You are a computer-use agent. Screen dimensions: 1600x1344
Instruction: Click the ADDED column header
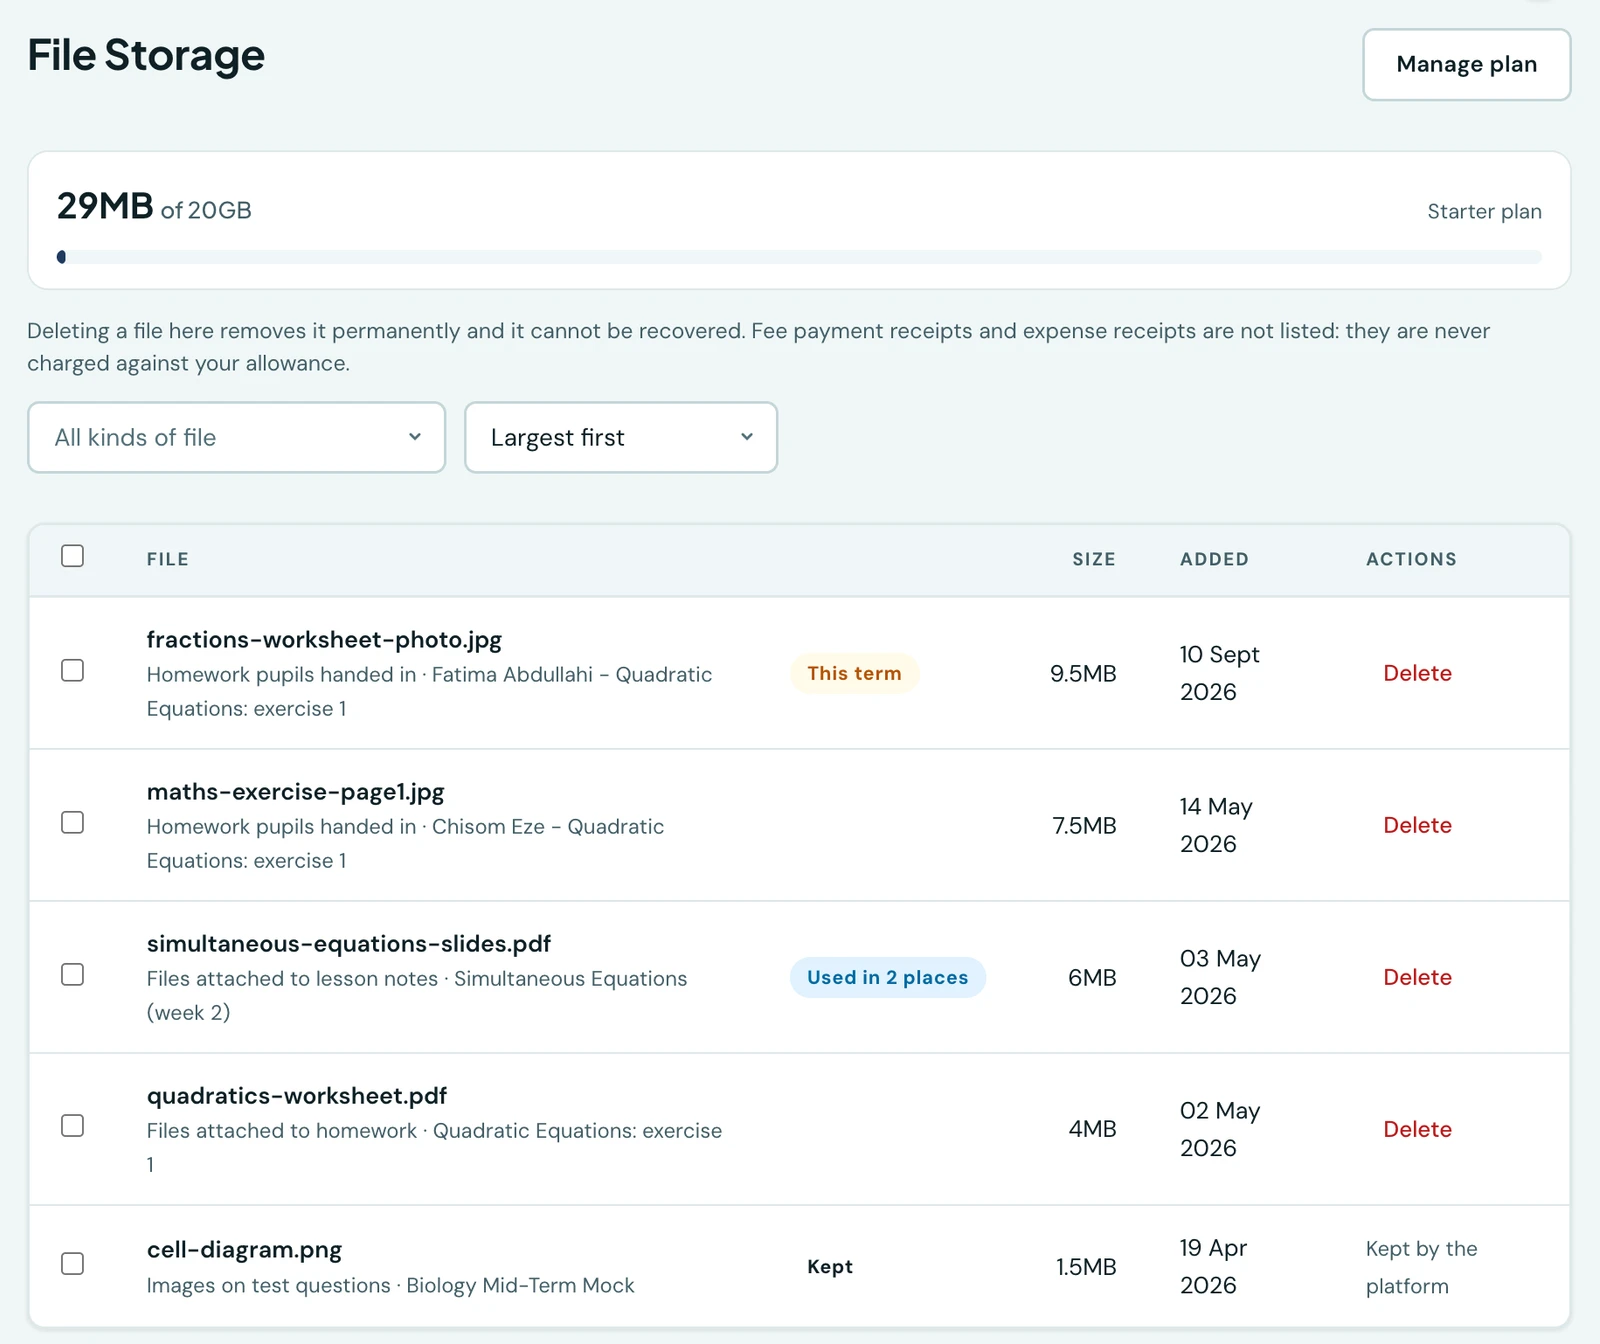pos(1214,559)
